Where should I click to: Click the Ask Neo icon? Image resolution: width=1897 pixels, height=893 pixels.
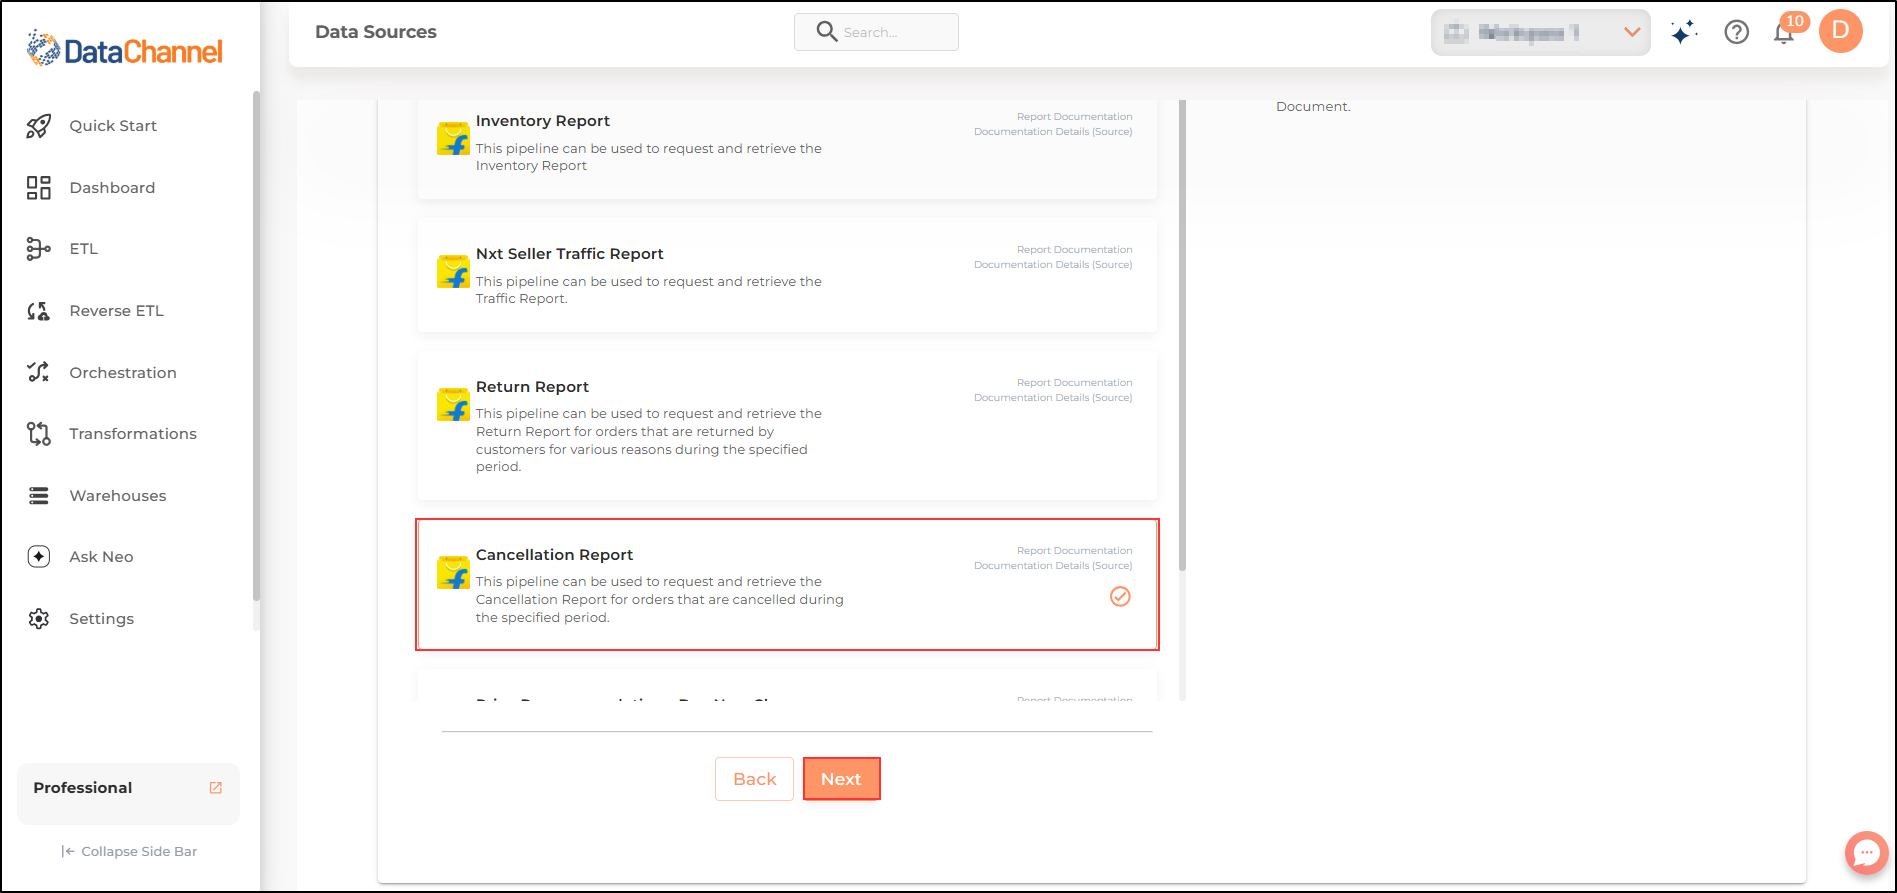pos(39,557)
